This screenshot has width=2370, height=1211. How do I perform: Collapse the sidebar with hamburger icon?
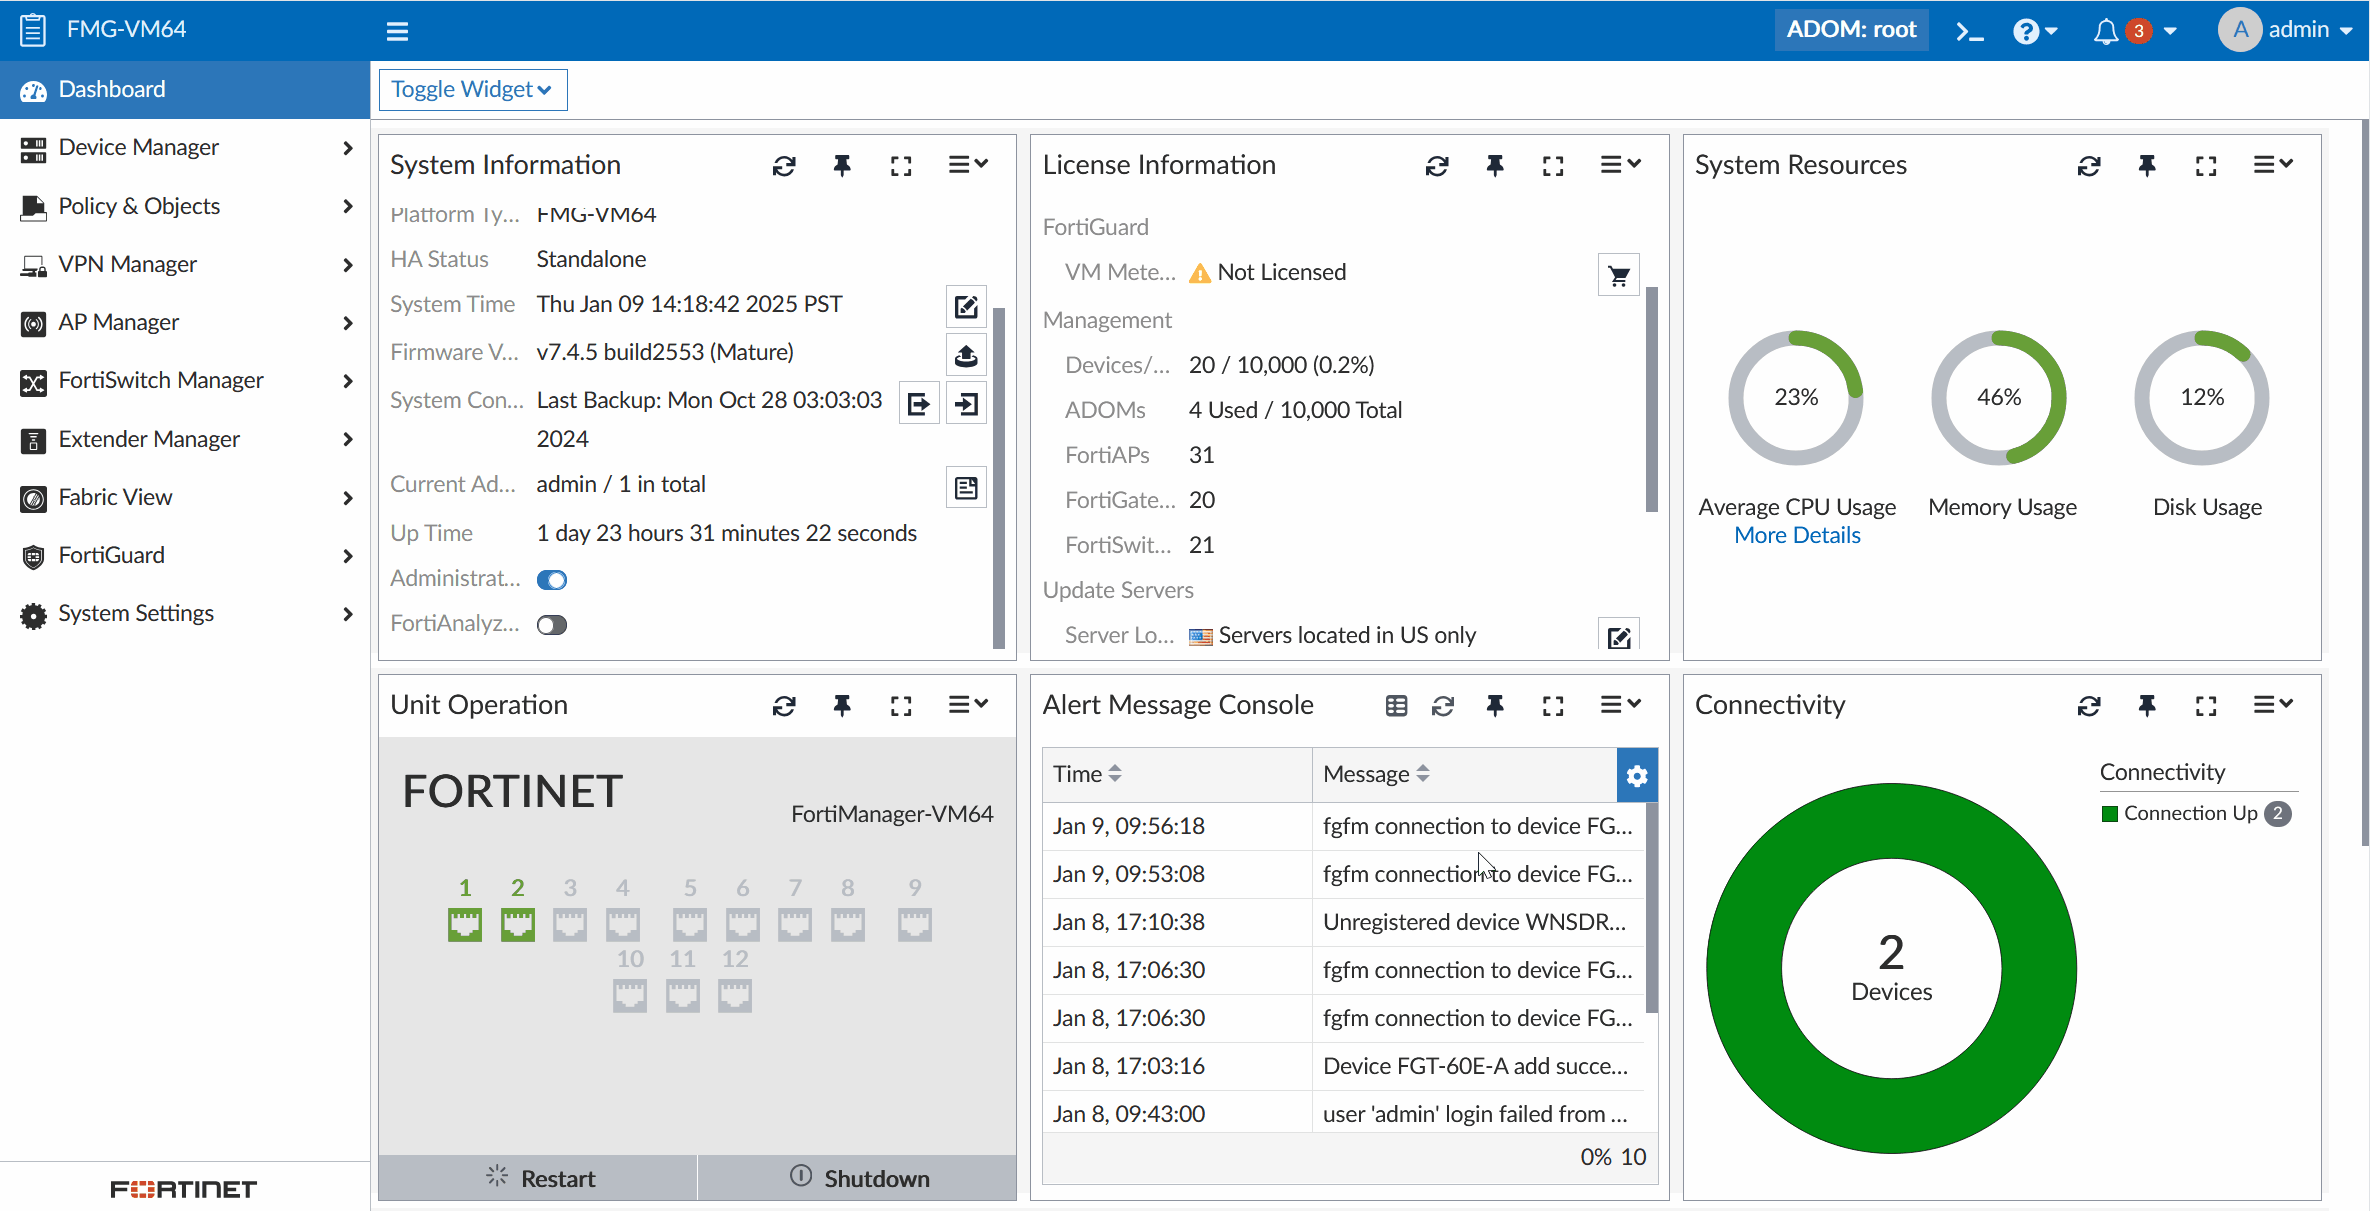point(397,31)
